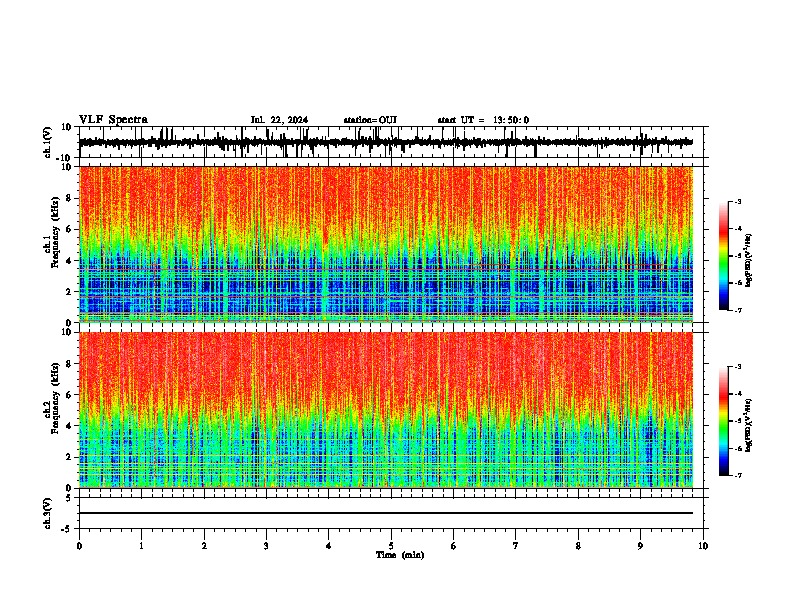Click the '10' tick on the time axis
The image size is (792, 612).
click(703, 546)
